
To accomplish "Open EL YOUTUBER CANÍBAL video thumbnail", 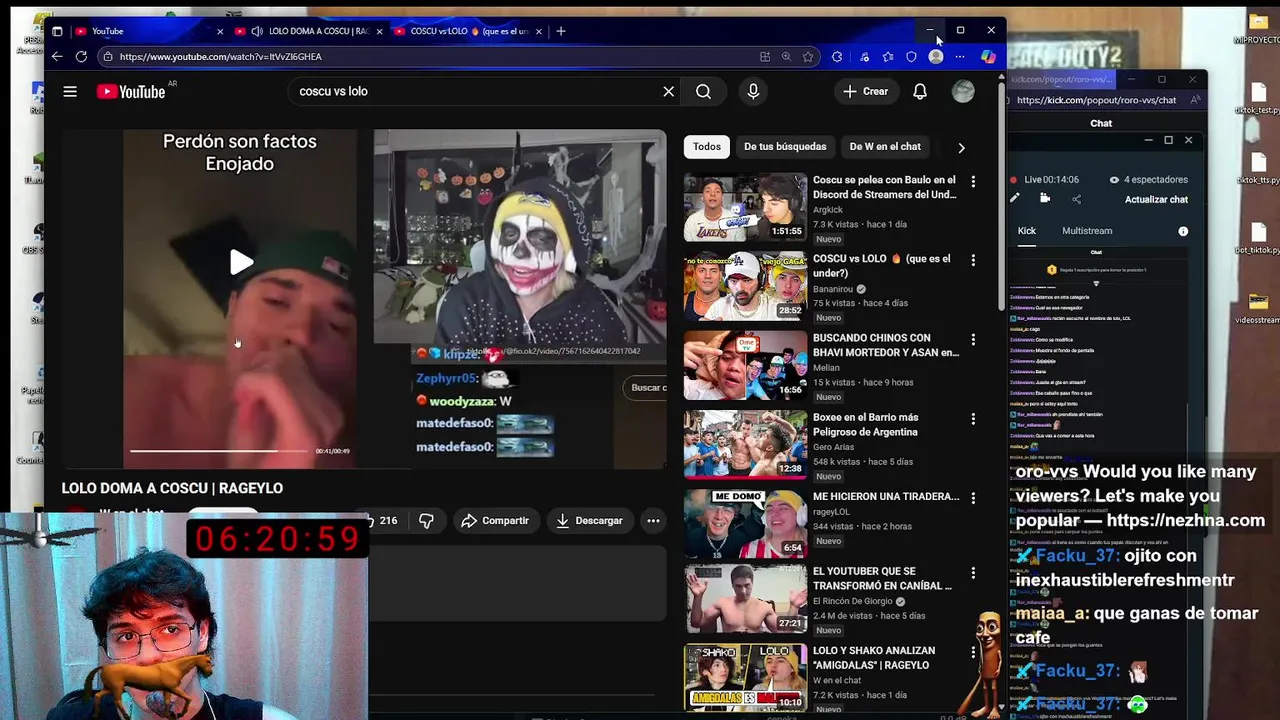I will [x=745, y=598].
